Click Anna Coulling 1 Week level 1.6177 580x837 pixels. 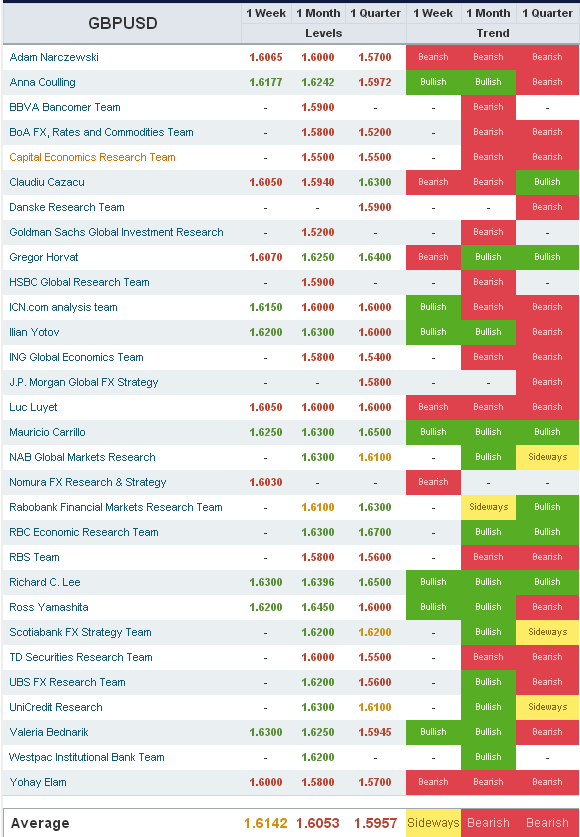tap(266, 82)
